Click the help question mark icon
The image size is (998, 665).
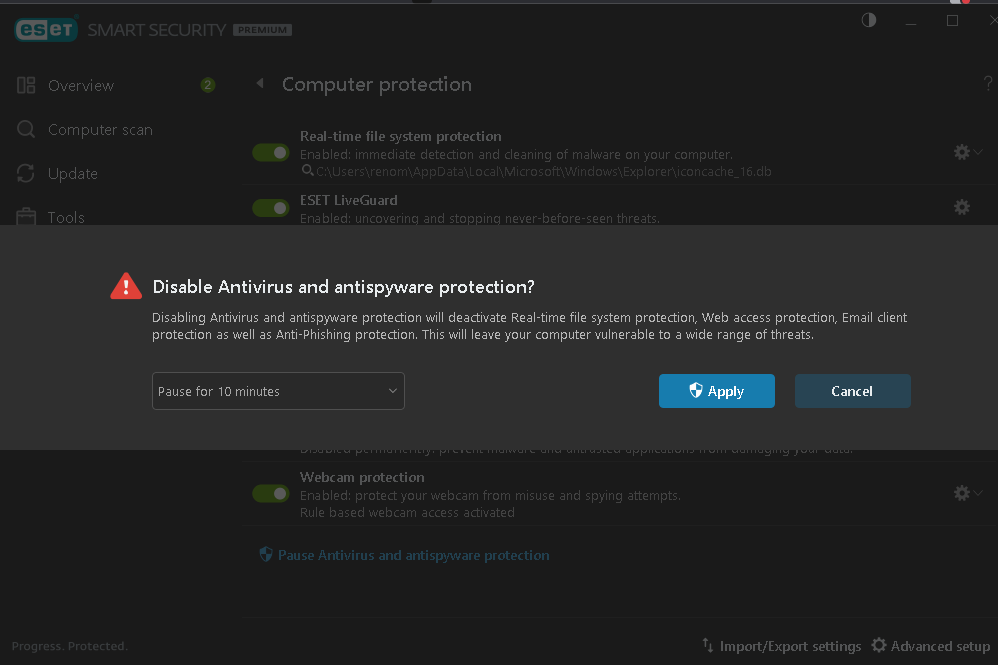click(988, 83)
